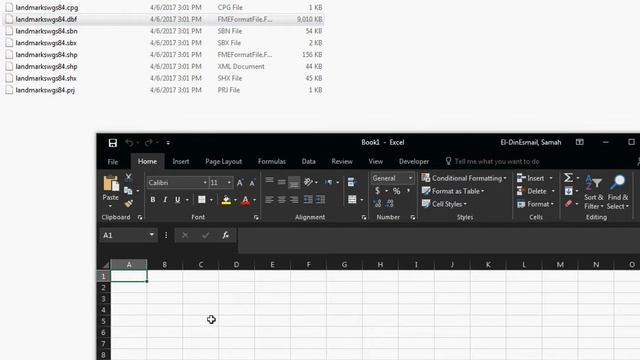Click the Copy icon in Clipboard group
Image resolution: width=640 pixels, height=360 pixels.
tap(128, 191)
